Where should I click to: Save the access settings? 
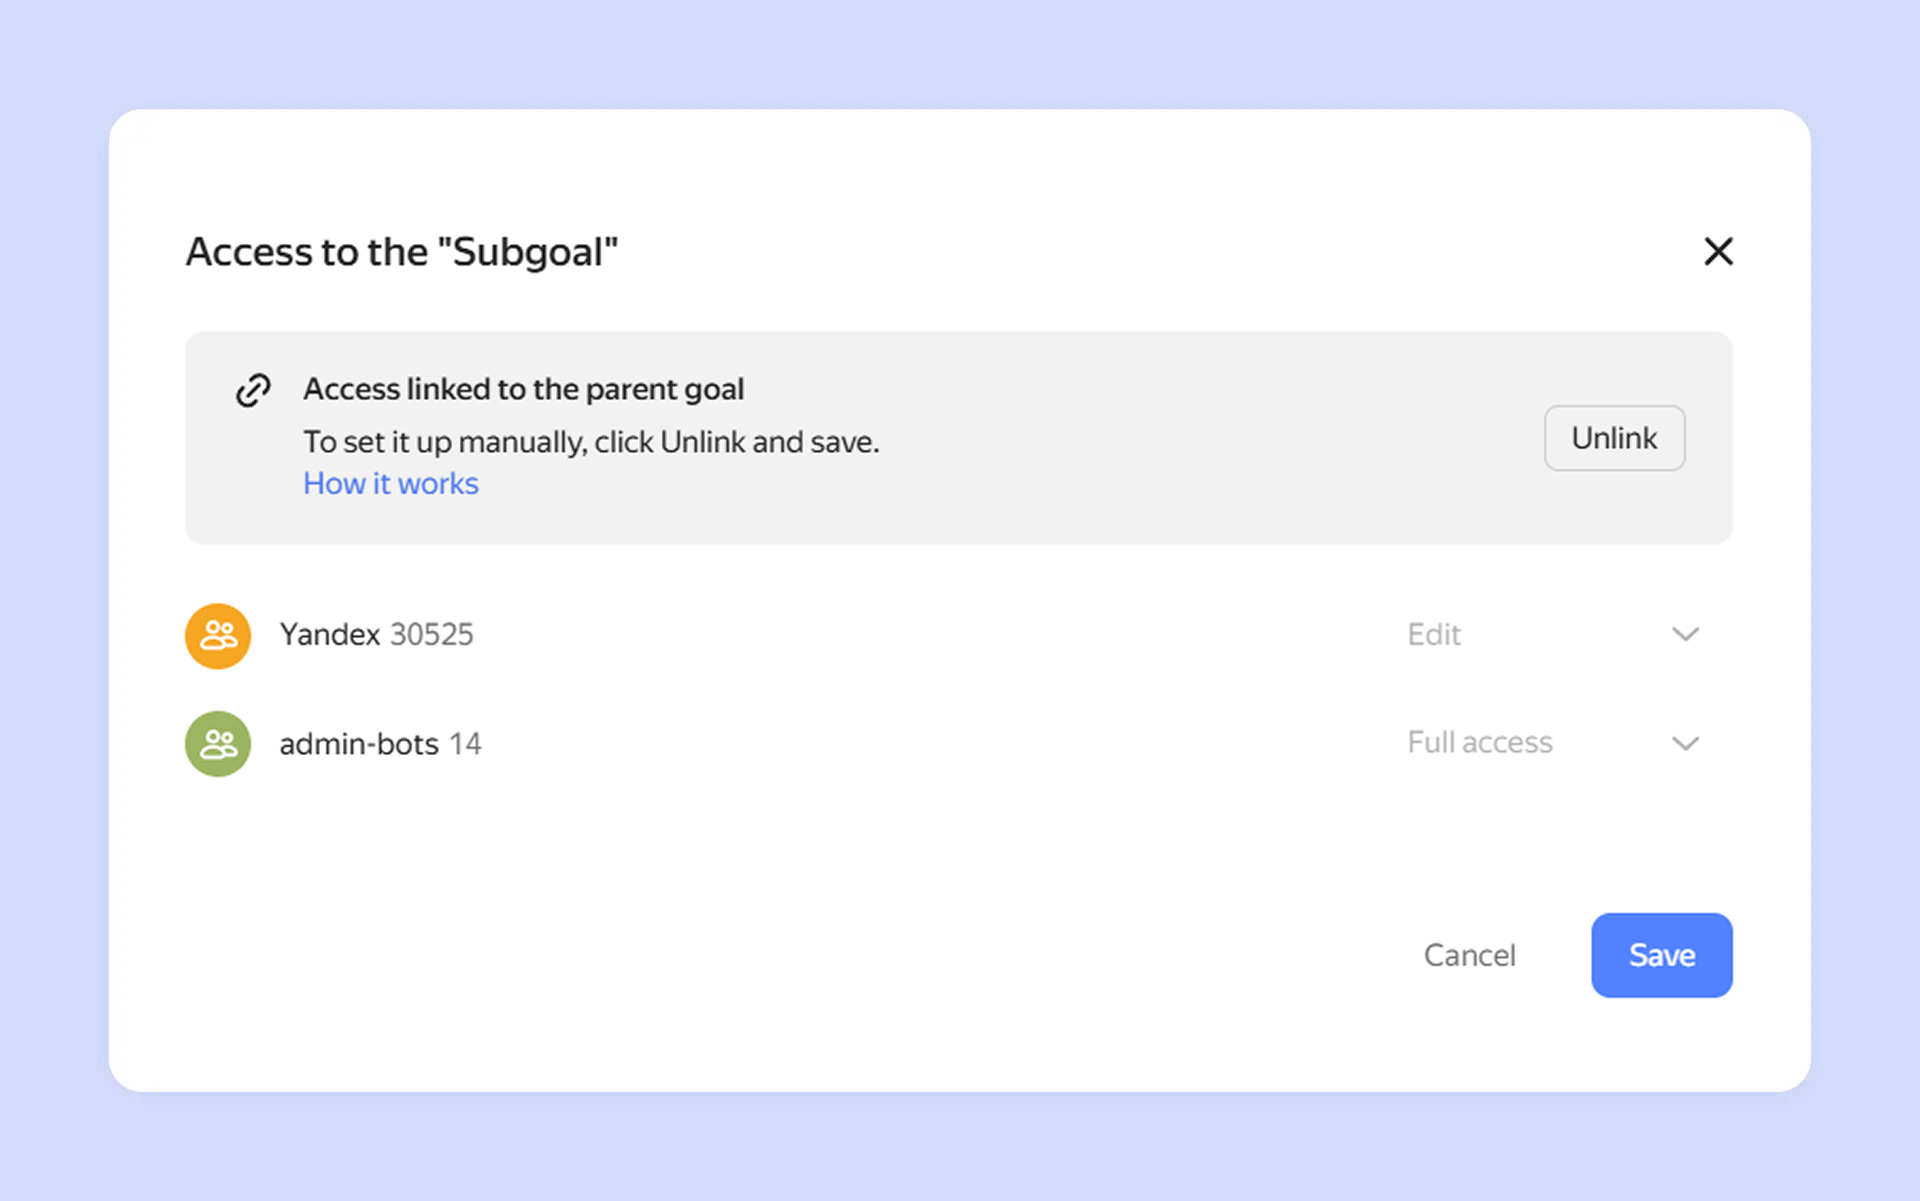click(x=1661, y=956)
